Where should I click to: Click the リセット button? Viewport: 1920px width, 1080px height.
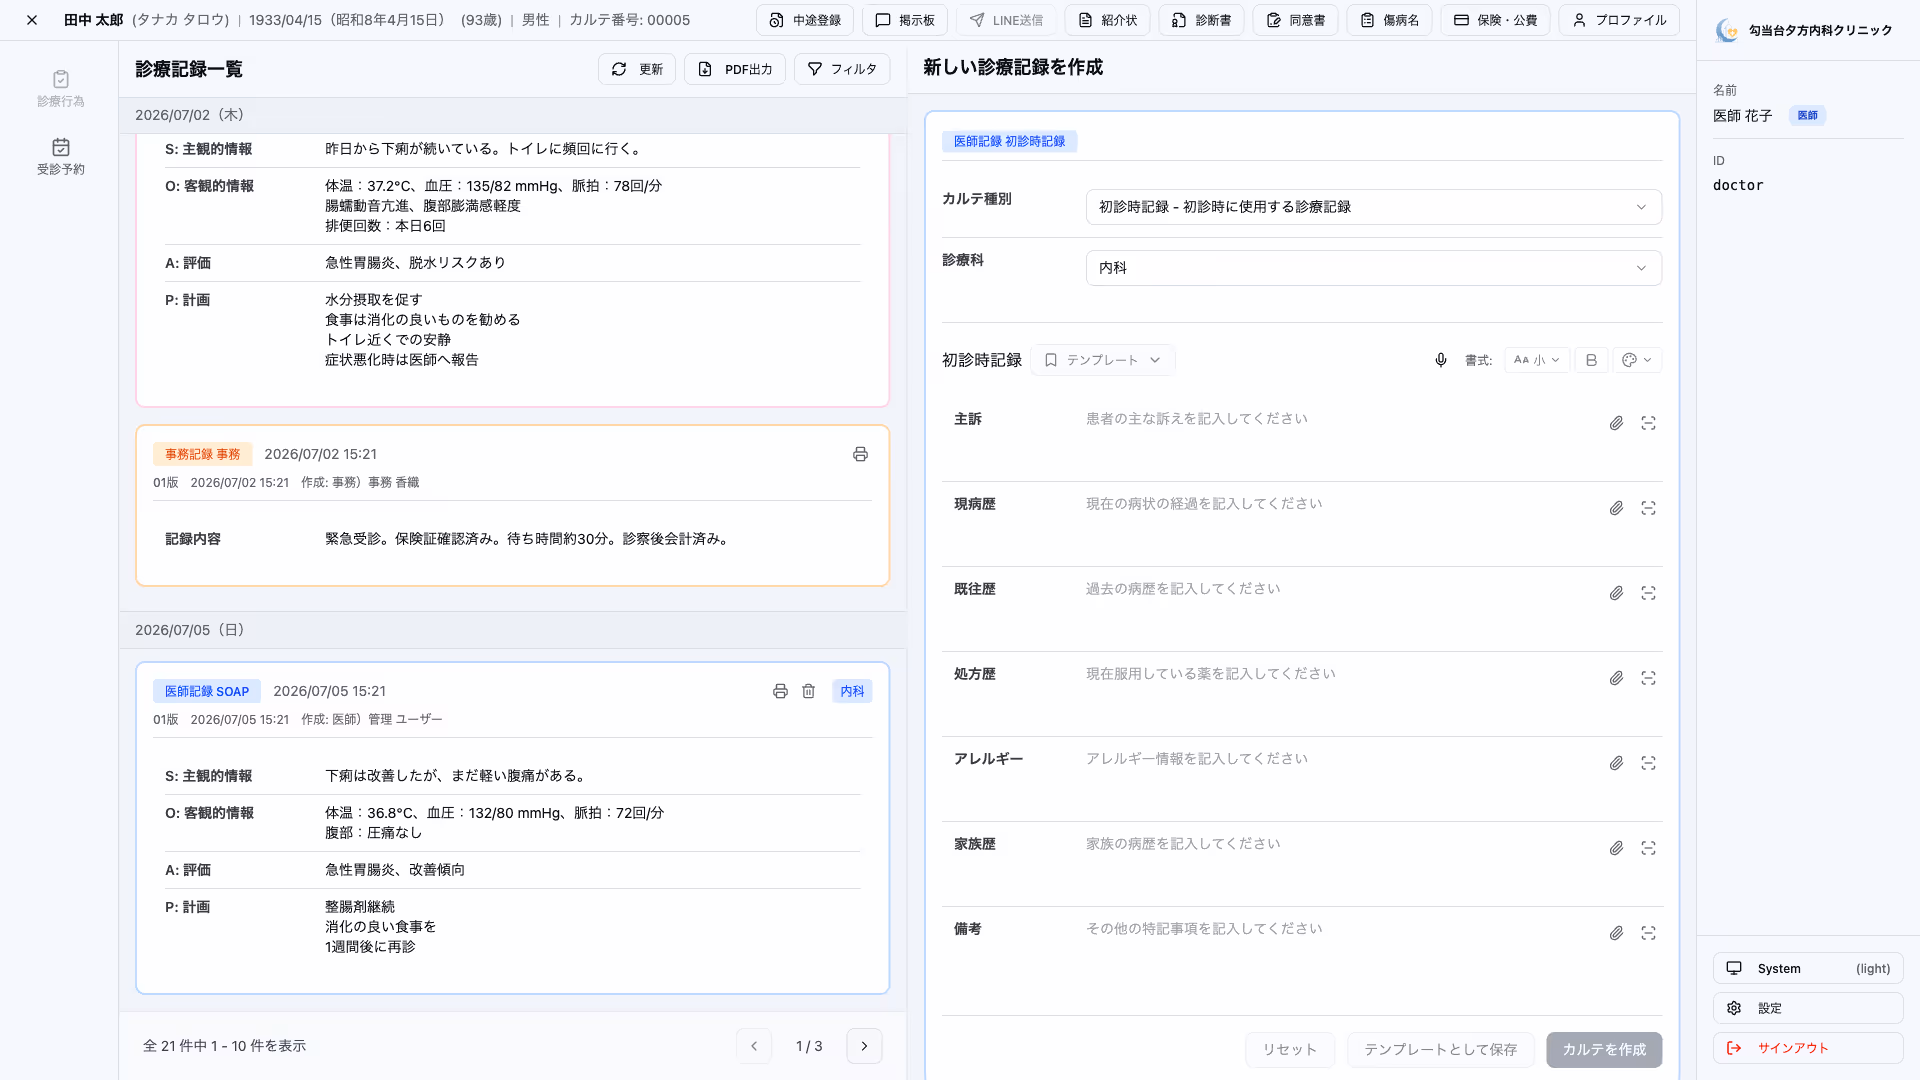pyautogui.click(x=1290, y=1049)
